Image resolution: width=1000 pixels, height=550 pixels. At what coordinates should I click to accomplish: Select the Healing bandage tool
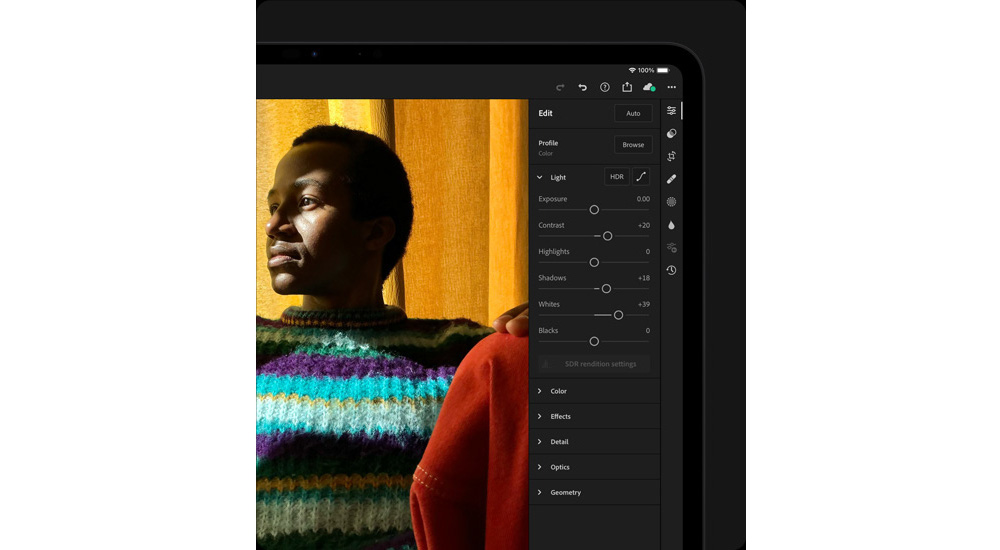pyautogui.click(x=672, y=179)
